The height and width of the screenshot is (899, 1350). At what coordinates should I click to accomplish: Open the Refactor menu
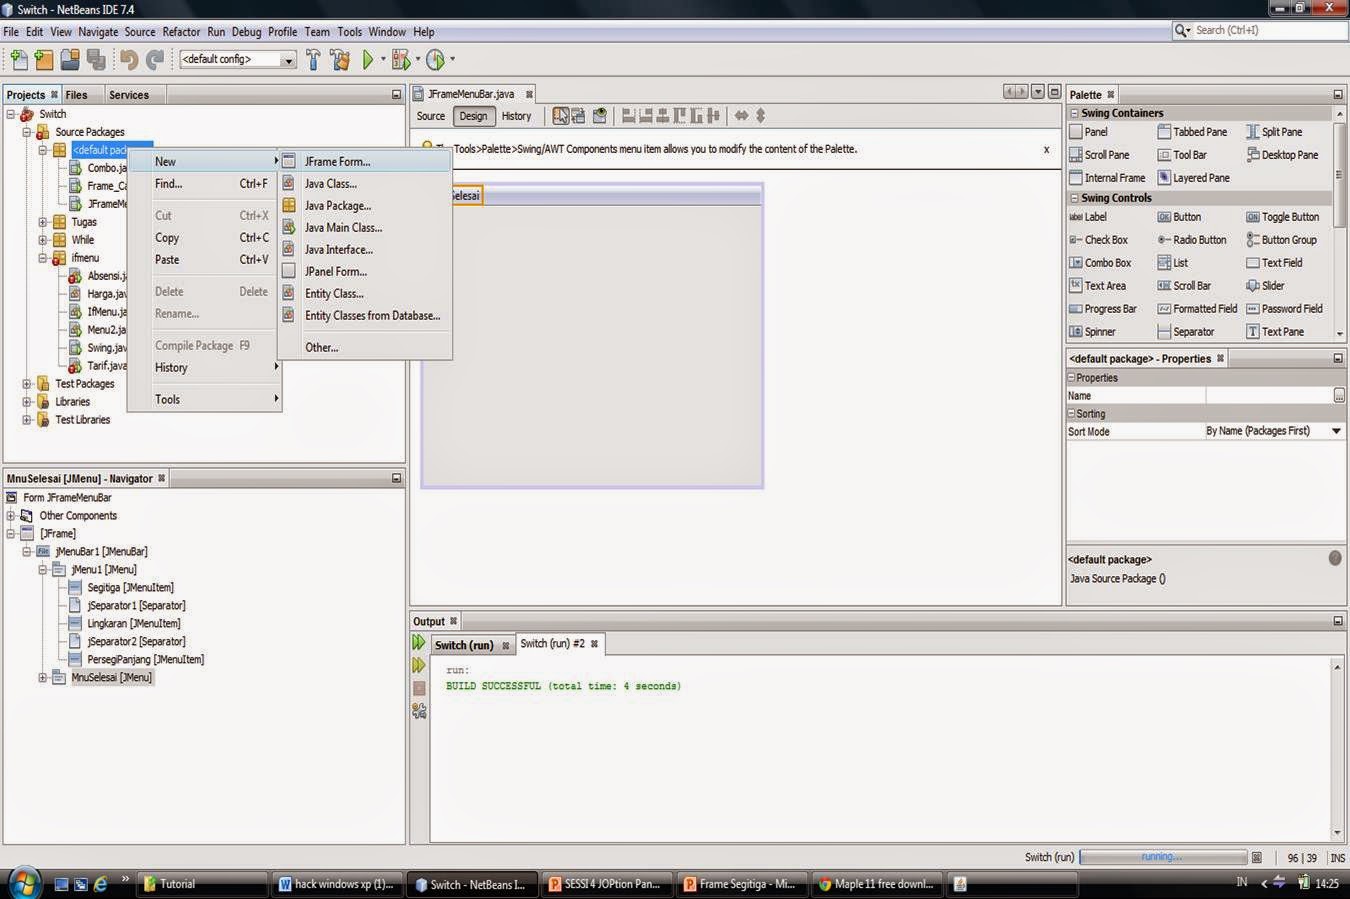181,32
